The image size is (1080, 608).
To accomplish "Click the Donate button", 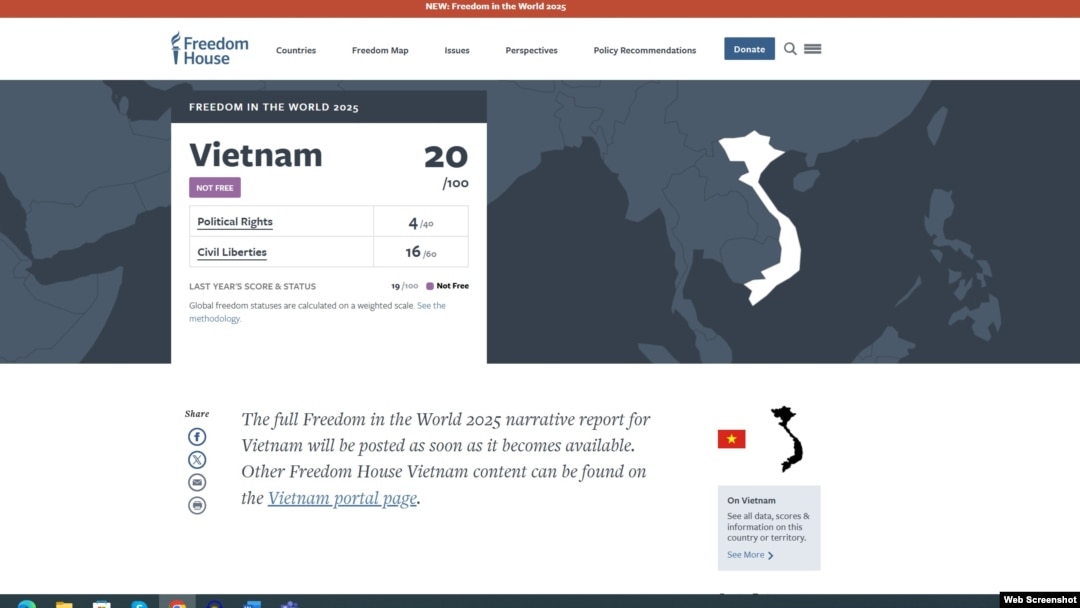I will click(x=749, y=49).
